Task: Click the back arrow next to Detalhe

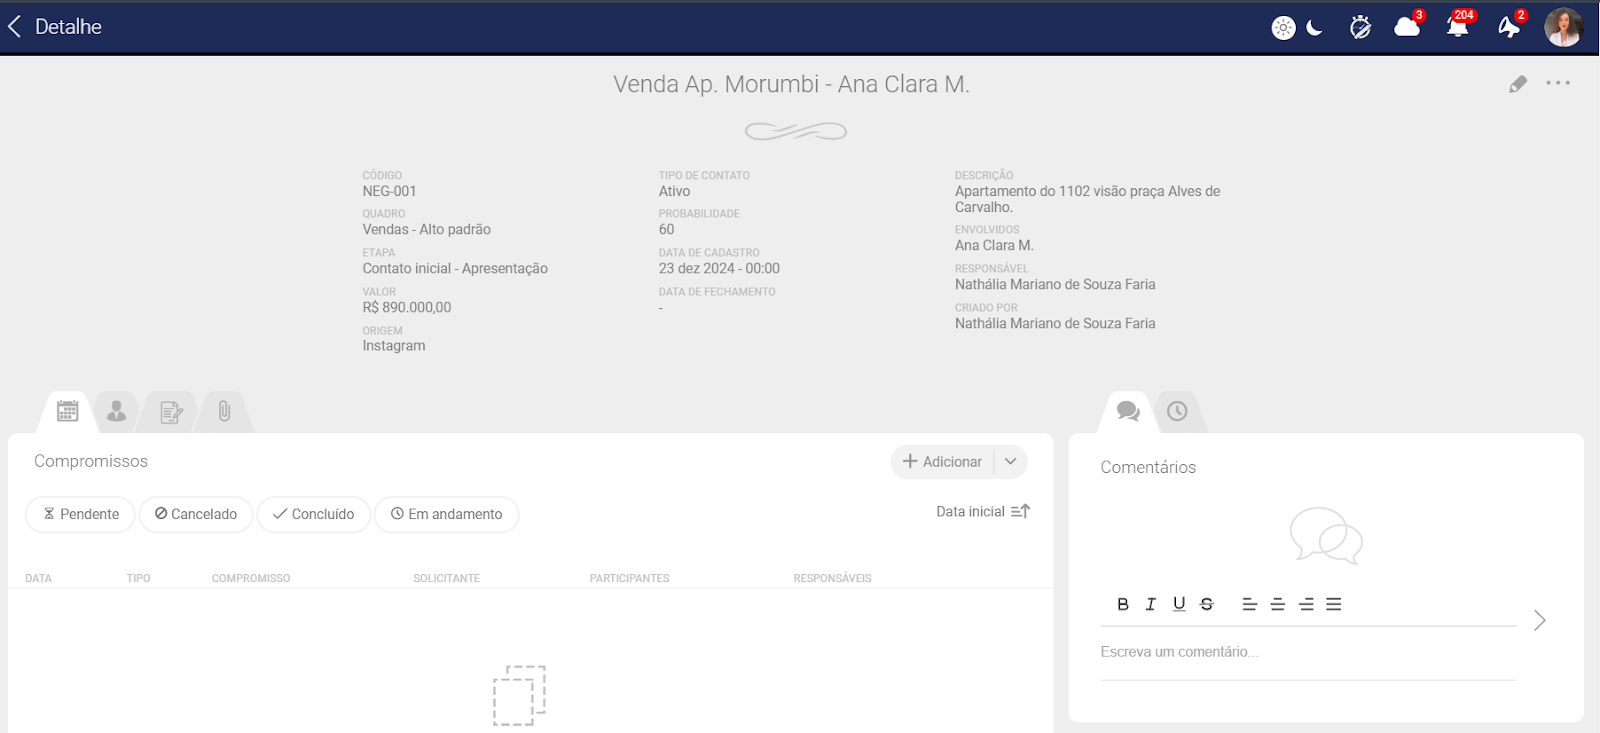Action: click(x=15, y=27)
